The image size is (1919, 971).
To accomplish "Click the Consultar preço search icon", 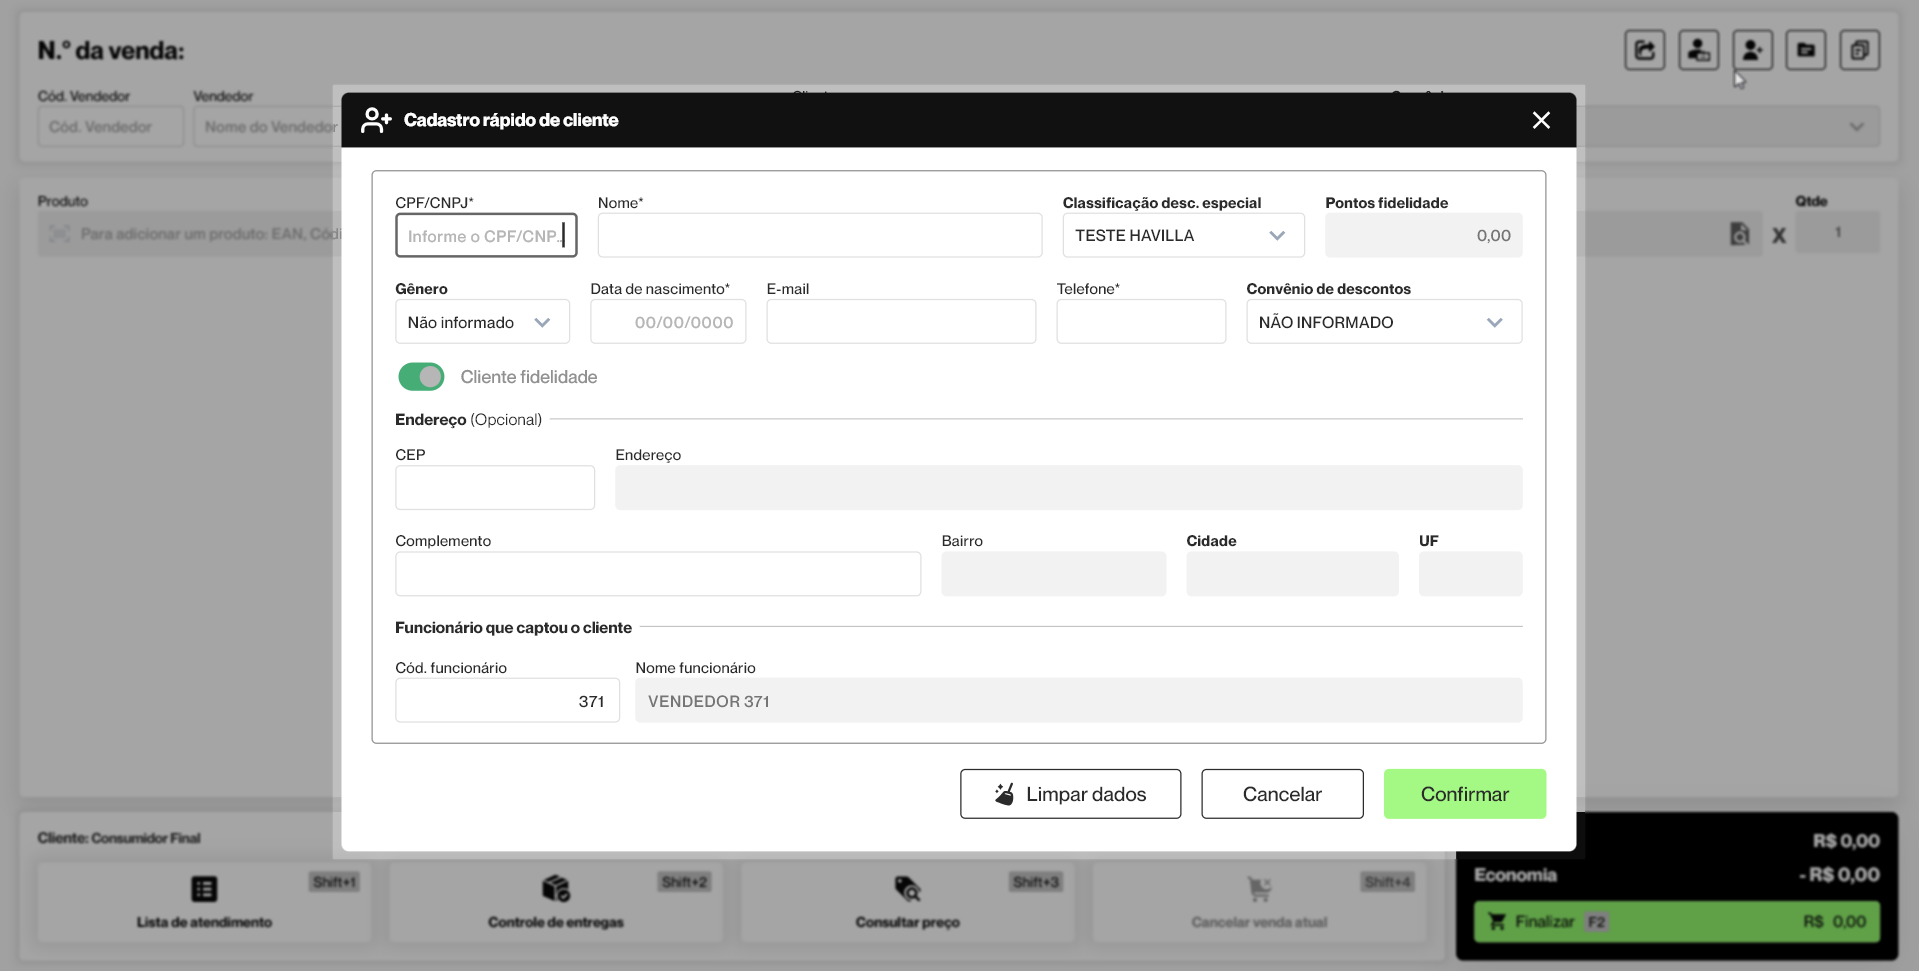I will (x=907, y=888).
